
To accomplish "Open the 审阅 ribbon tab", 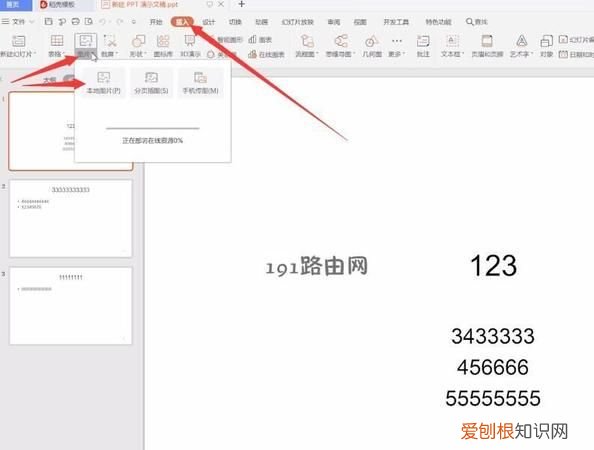I will pyautogui.click(x=334, y=22).
